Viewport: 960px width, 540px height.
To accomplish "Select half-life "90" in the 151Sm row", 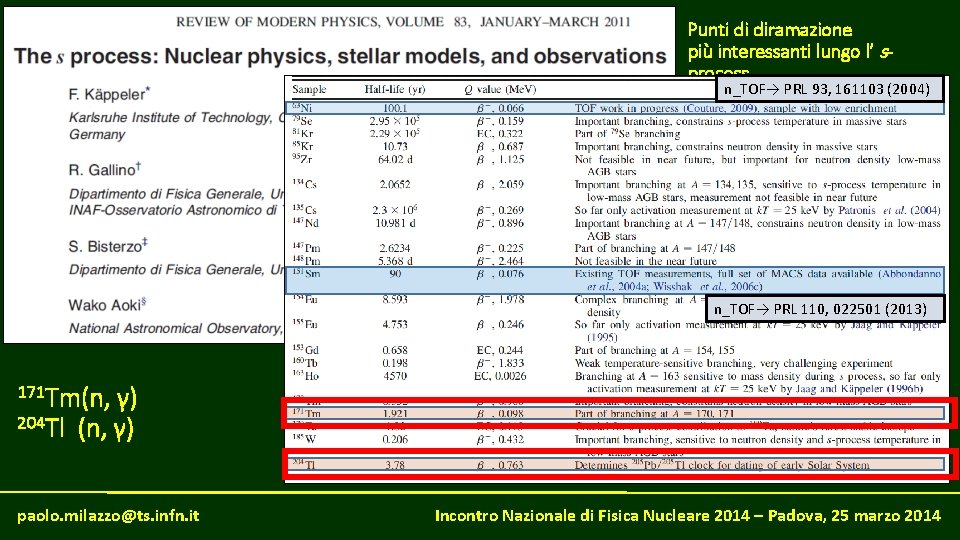I will [x=395, y=274].
